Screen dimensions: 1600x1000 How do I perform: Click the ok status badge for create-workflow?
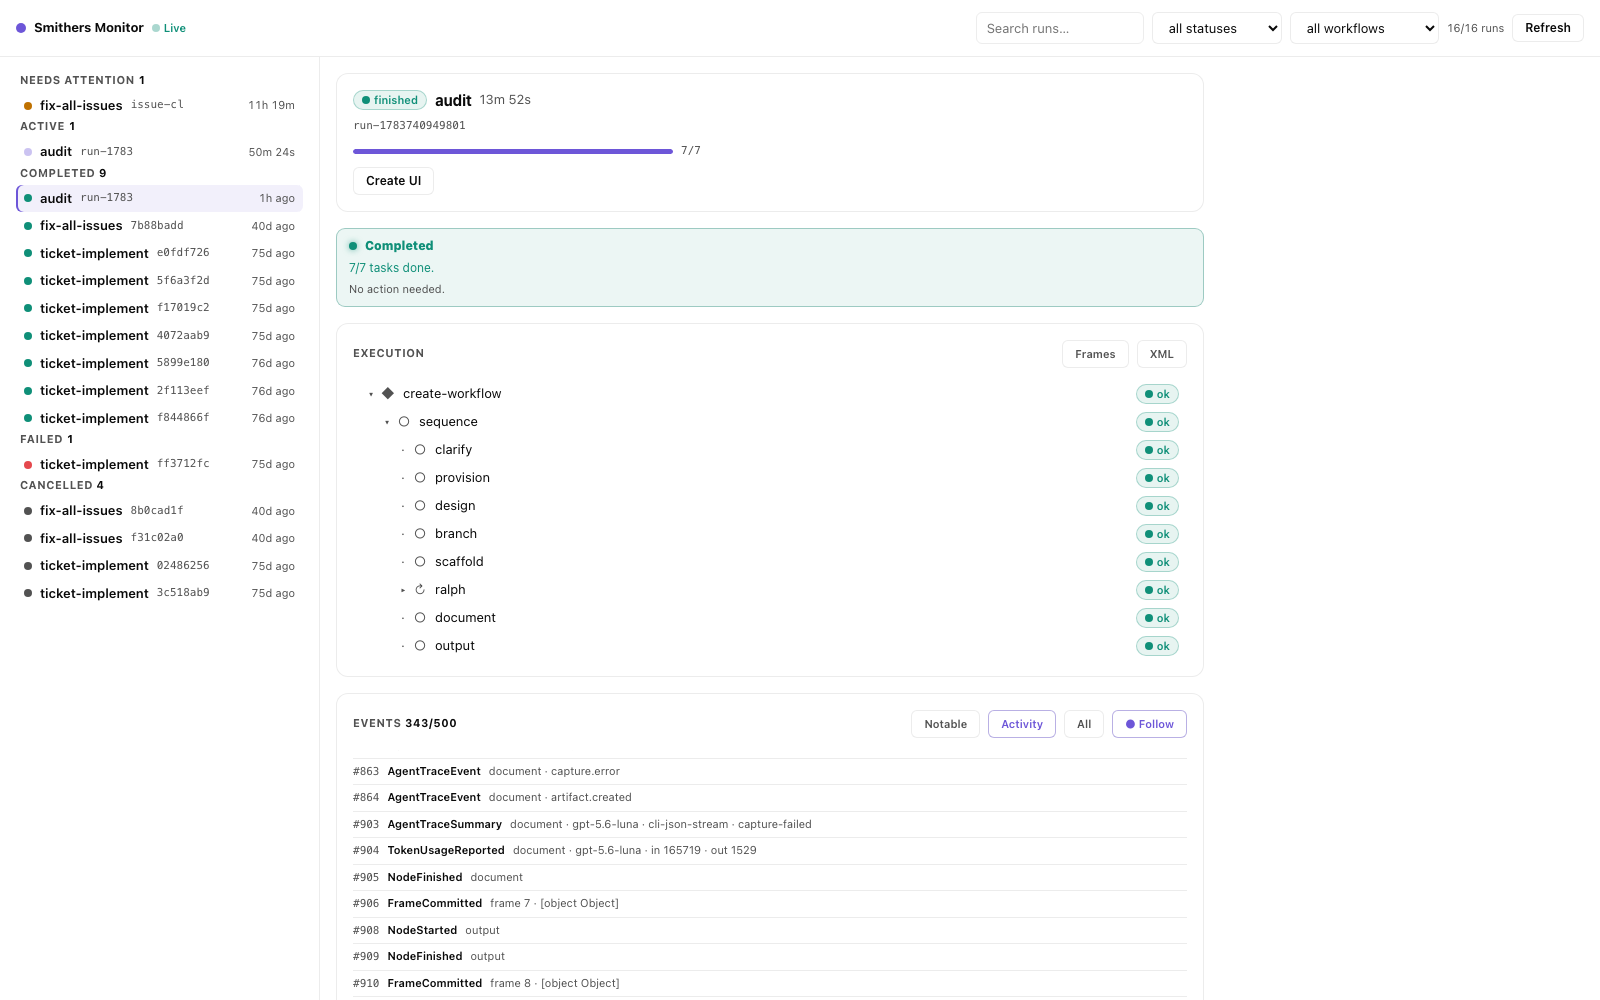click(x=1157, y=394)
